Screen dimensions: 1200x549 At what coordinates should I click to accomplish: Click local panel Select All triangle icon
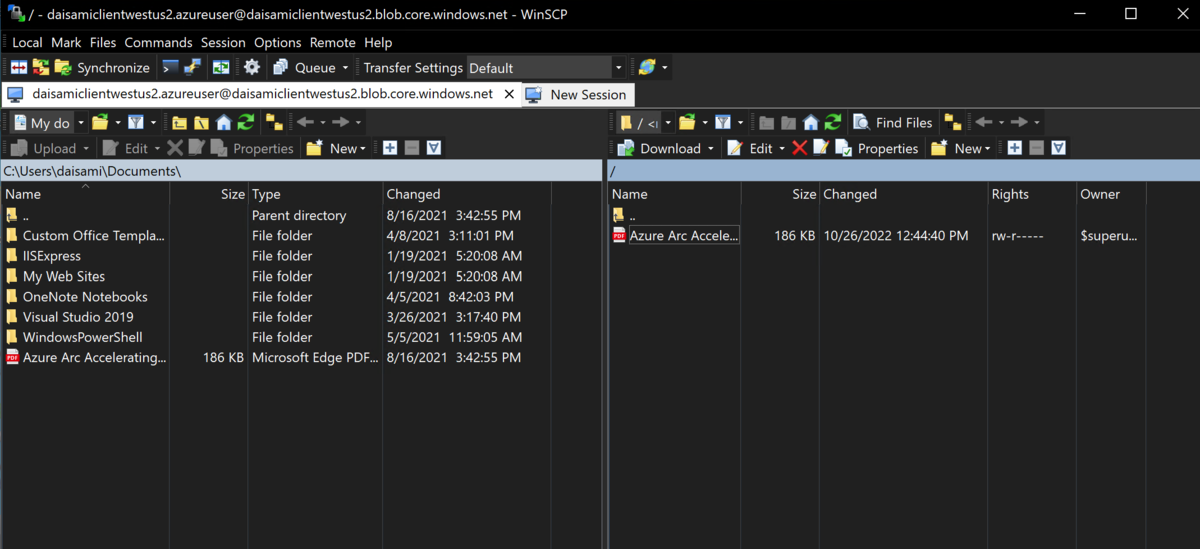434,148
